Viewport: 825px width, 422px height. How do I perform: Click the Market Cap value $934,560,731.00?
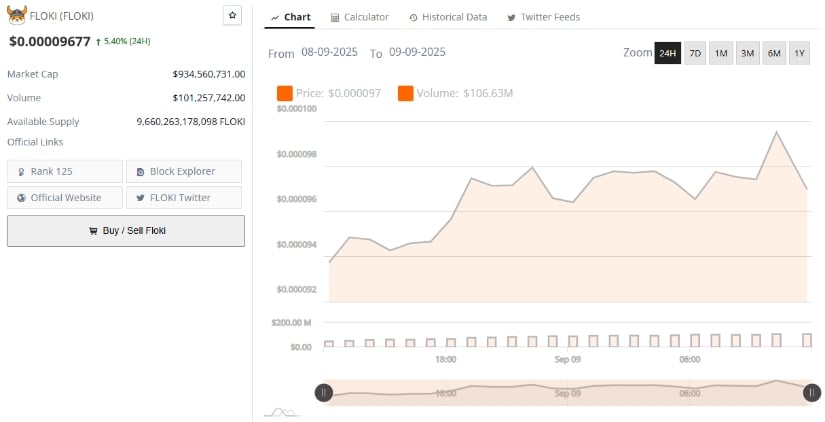tap(209, 74)
